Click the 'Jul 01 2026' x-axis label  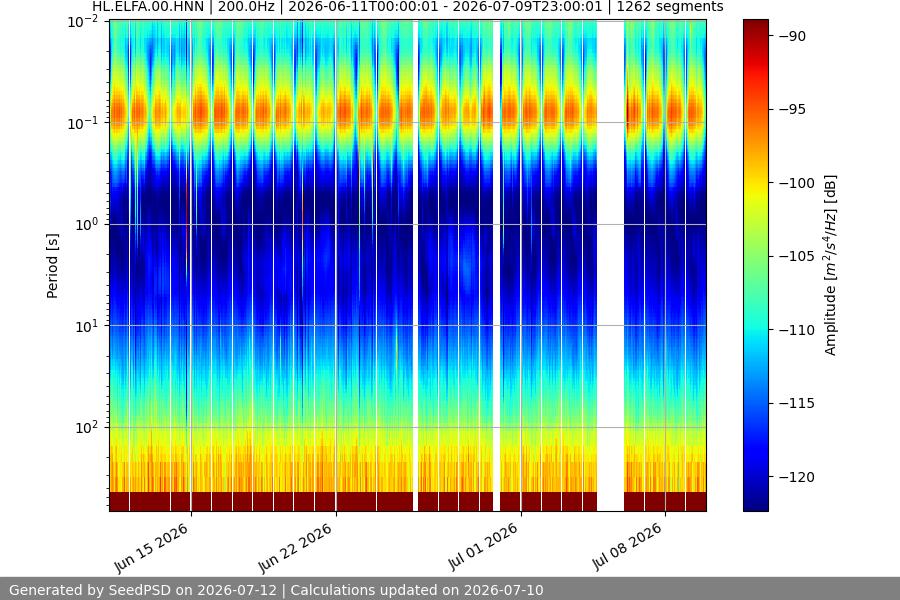click(483, 547)
